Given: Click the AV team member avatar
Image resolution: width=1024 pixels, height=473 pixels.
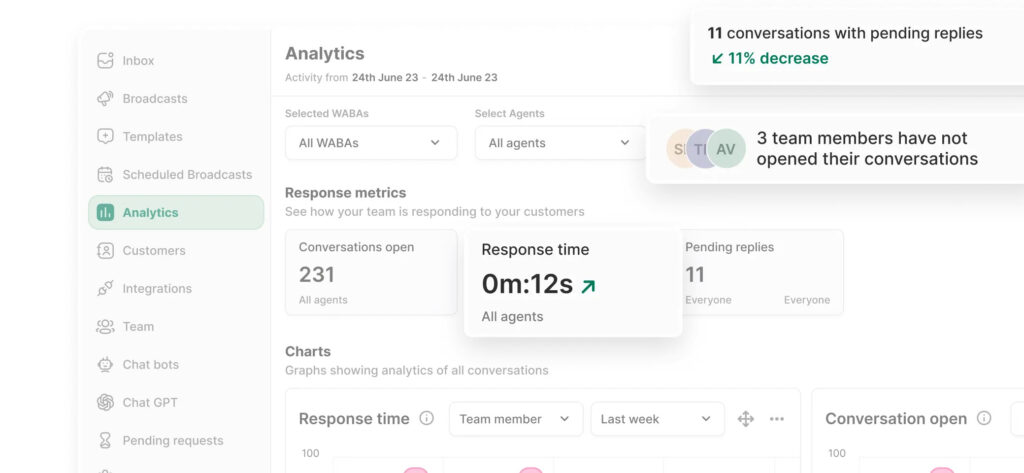Looking at the screenshot, I should 727,149.
